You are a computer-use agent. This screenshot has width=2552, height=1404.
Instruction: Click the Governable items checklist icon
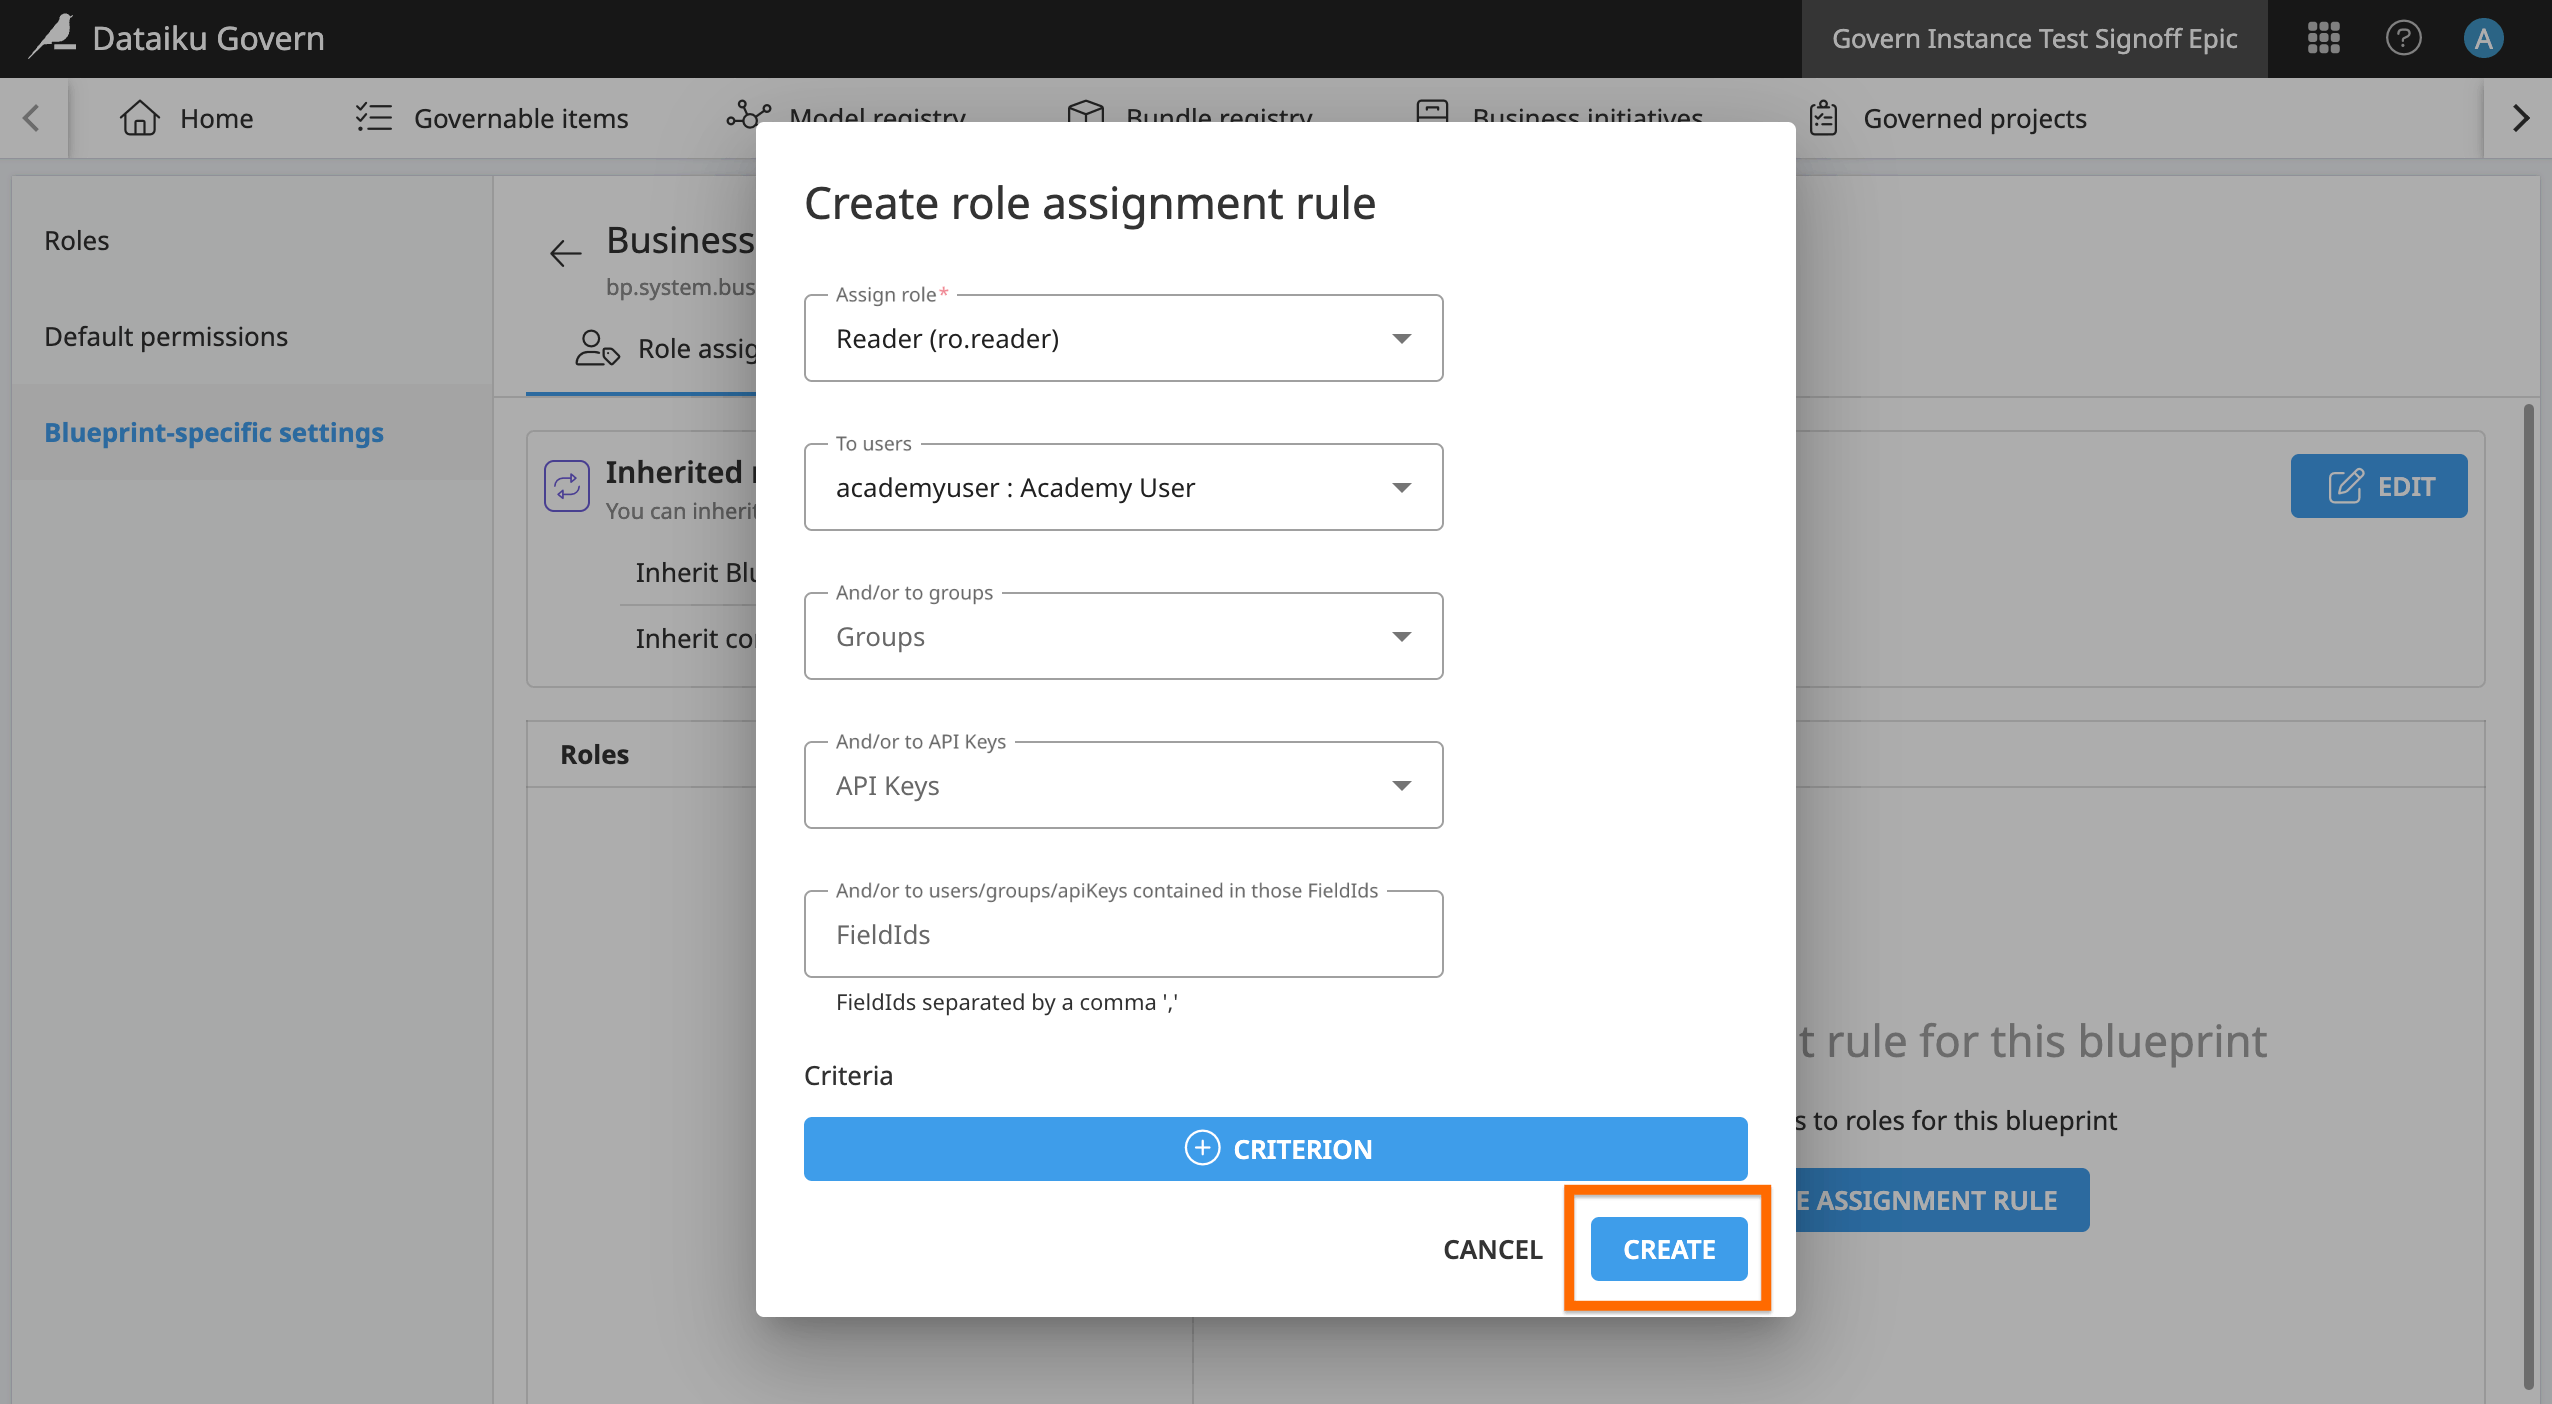click(373, 118)
